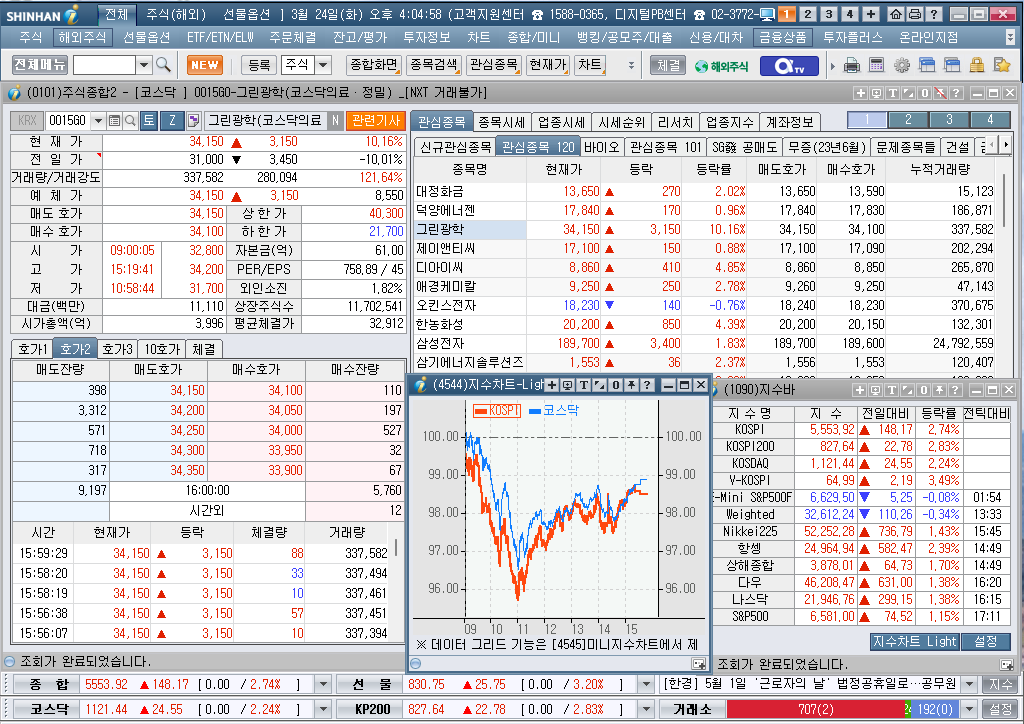Click the padlock lock-screen icon in toolbar
The height and width of the screenshot is (724, 1024).
(x=977, y=65)
